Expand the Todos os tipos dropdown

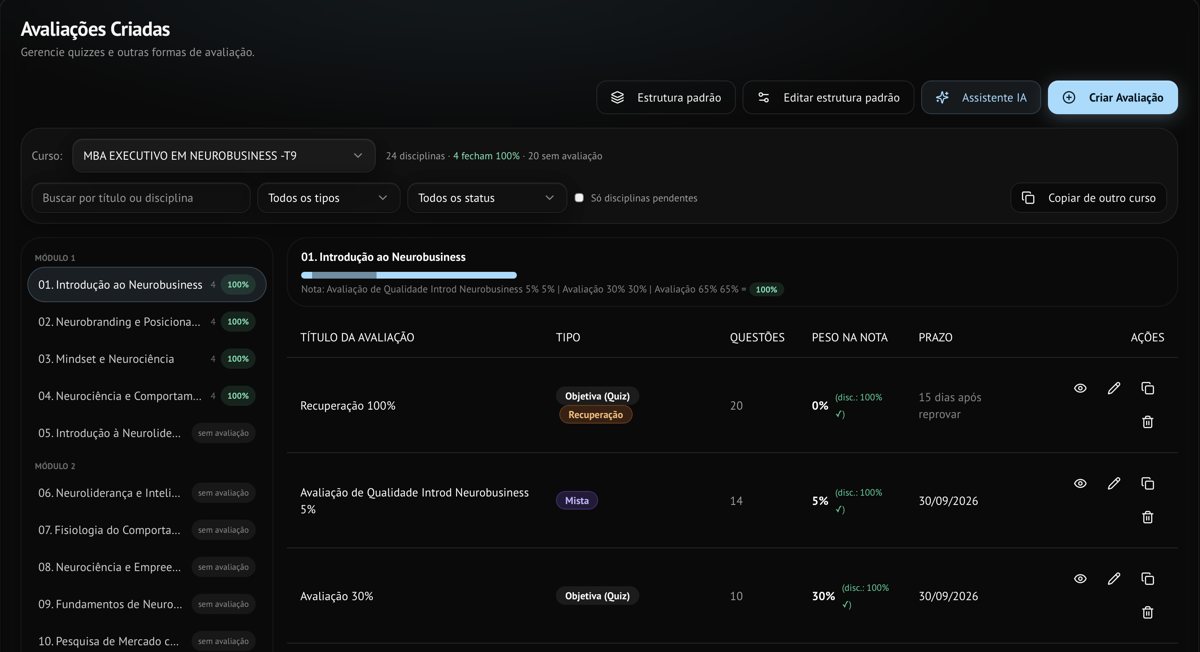329,198
